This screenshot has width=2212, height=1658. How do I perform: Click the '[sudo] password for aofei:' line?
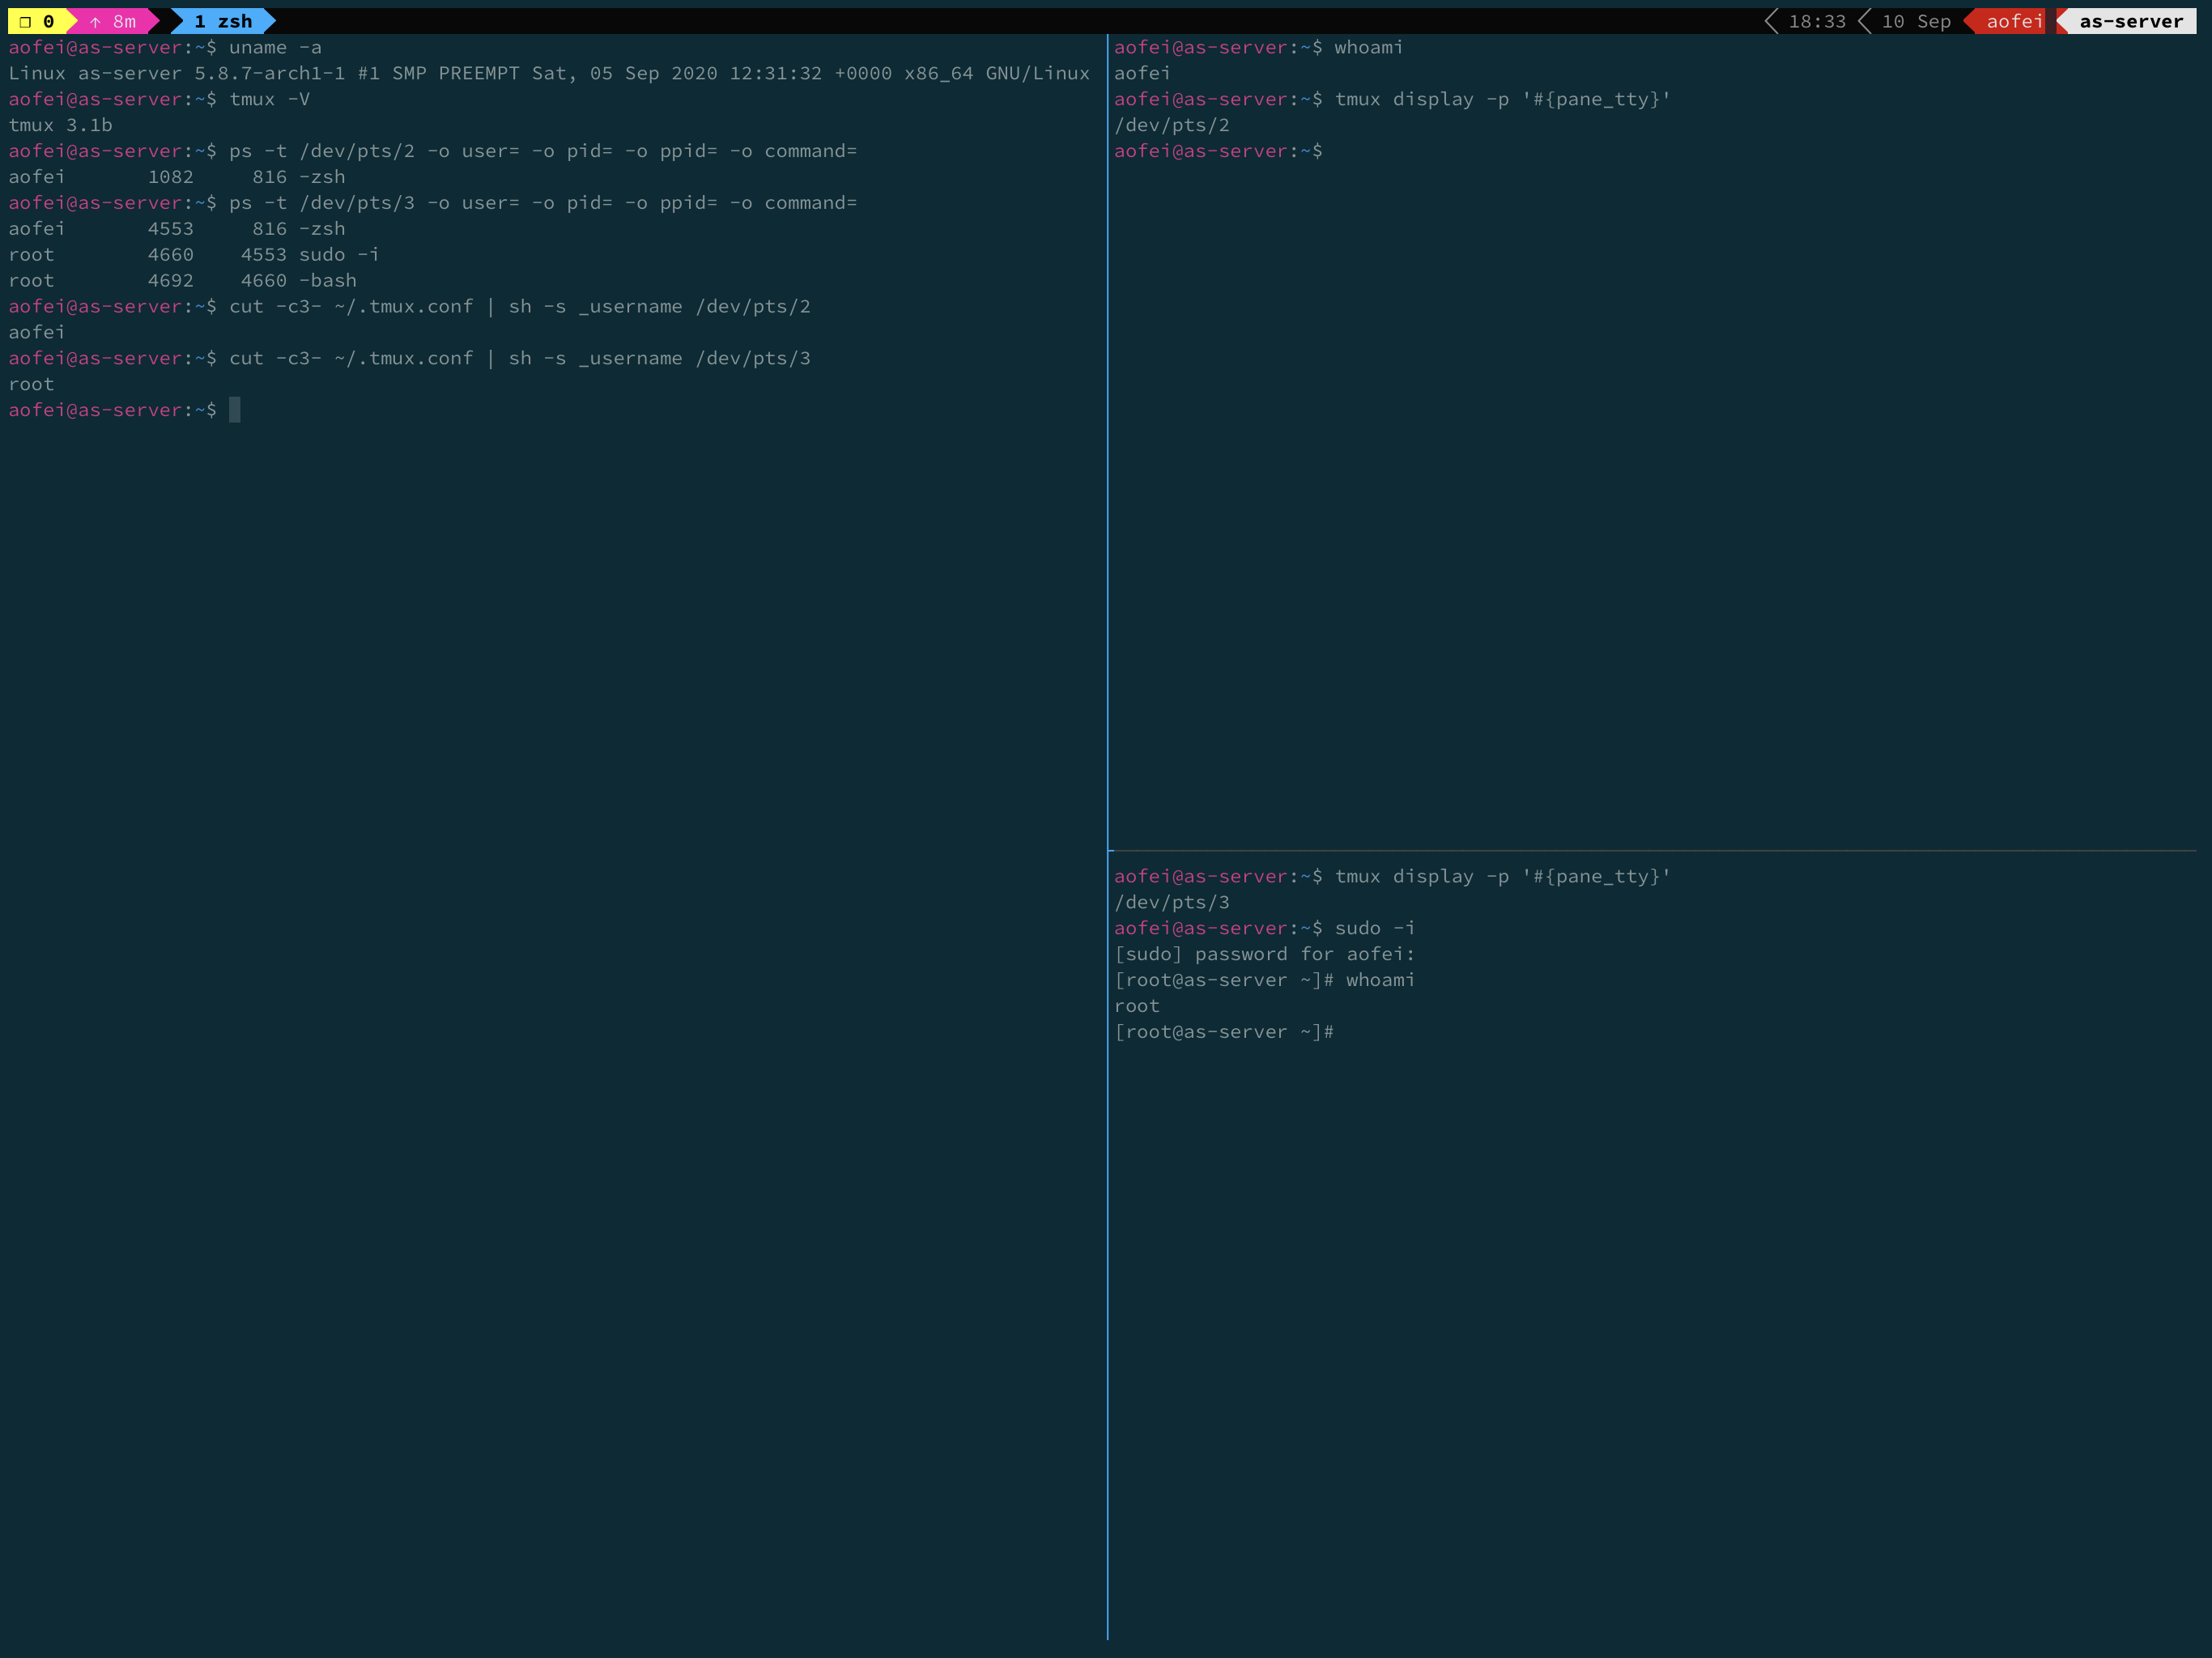pyautogui.click(x=1264, y=954)
